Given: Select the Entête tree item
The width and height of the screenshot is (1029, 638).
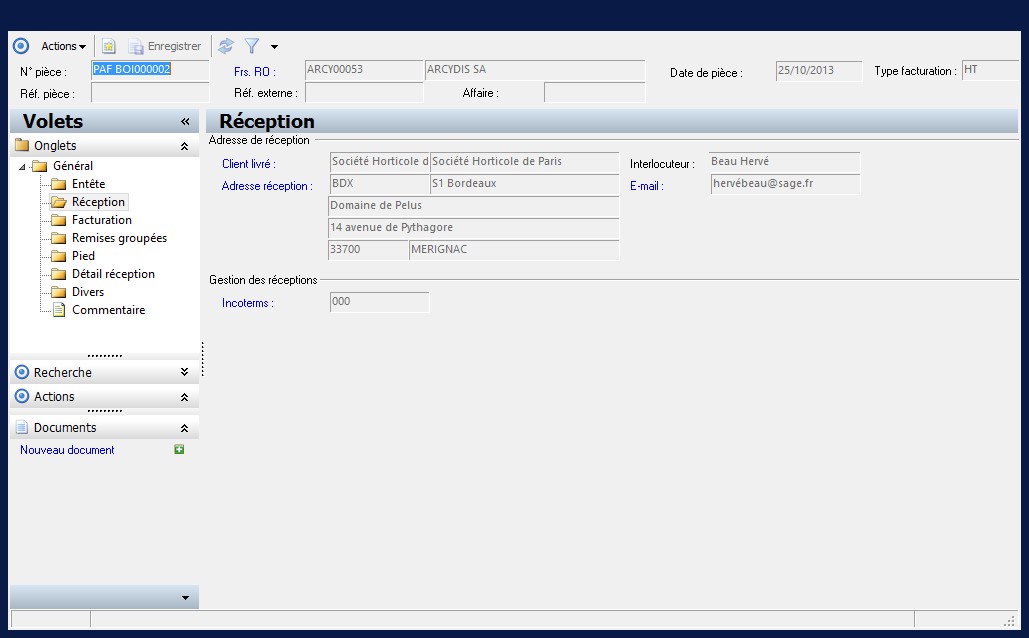Looking at the screenshot, I should [88, 184].
